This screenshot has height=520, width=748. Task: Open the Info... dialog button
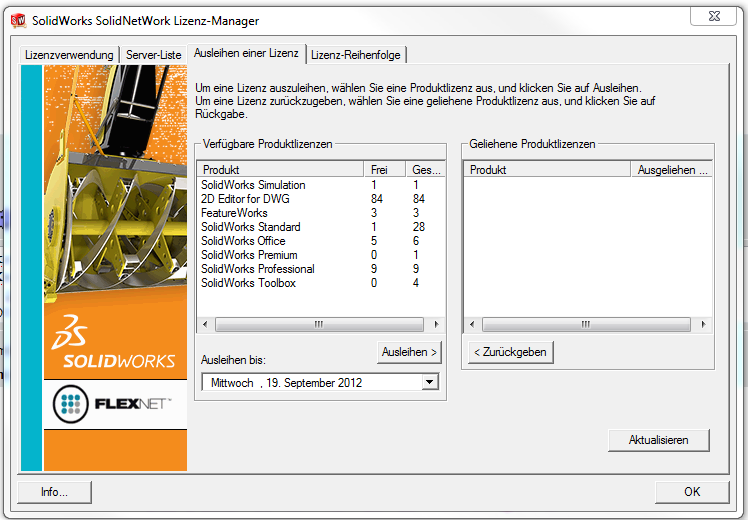[x=54, y=492]
